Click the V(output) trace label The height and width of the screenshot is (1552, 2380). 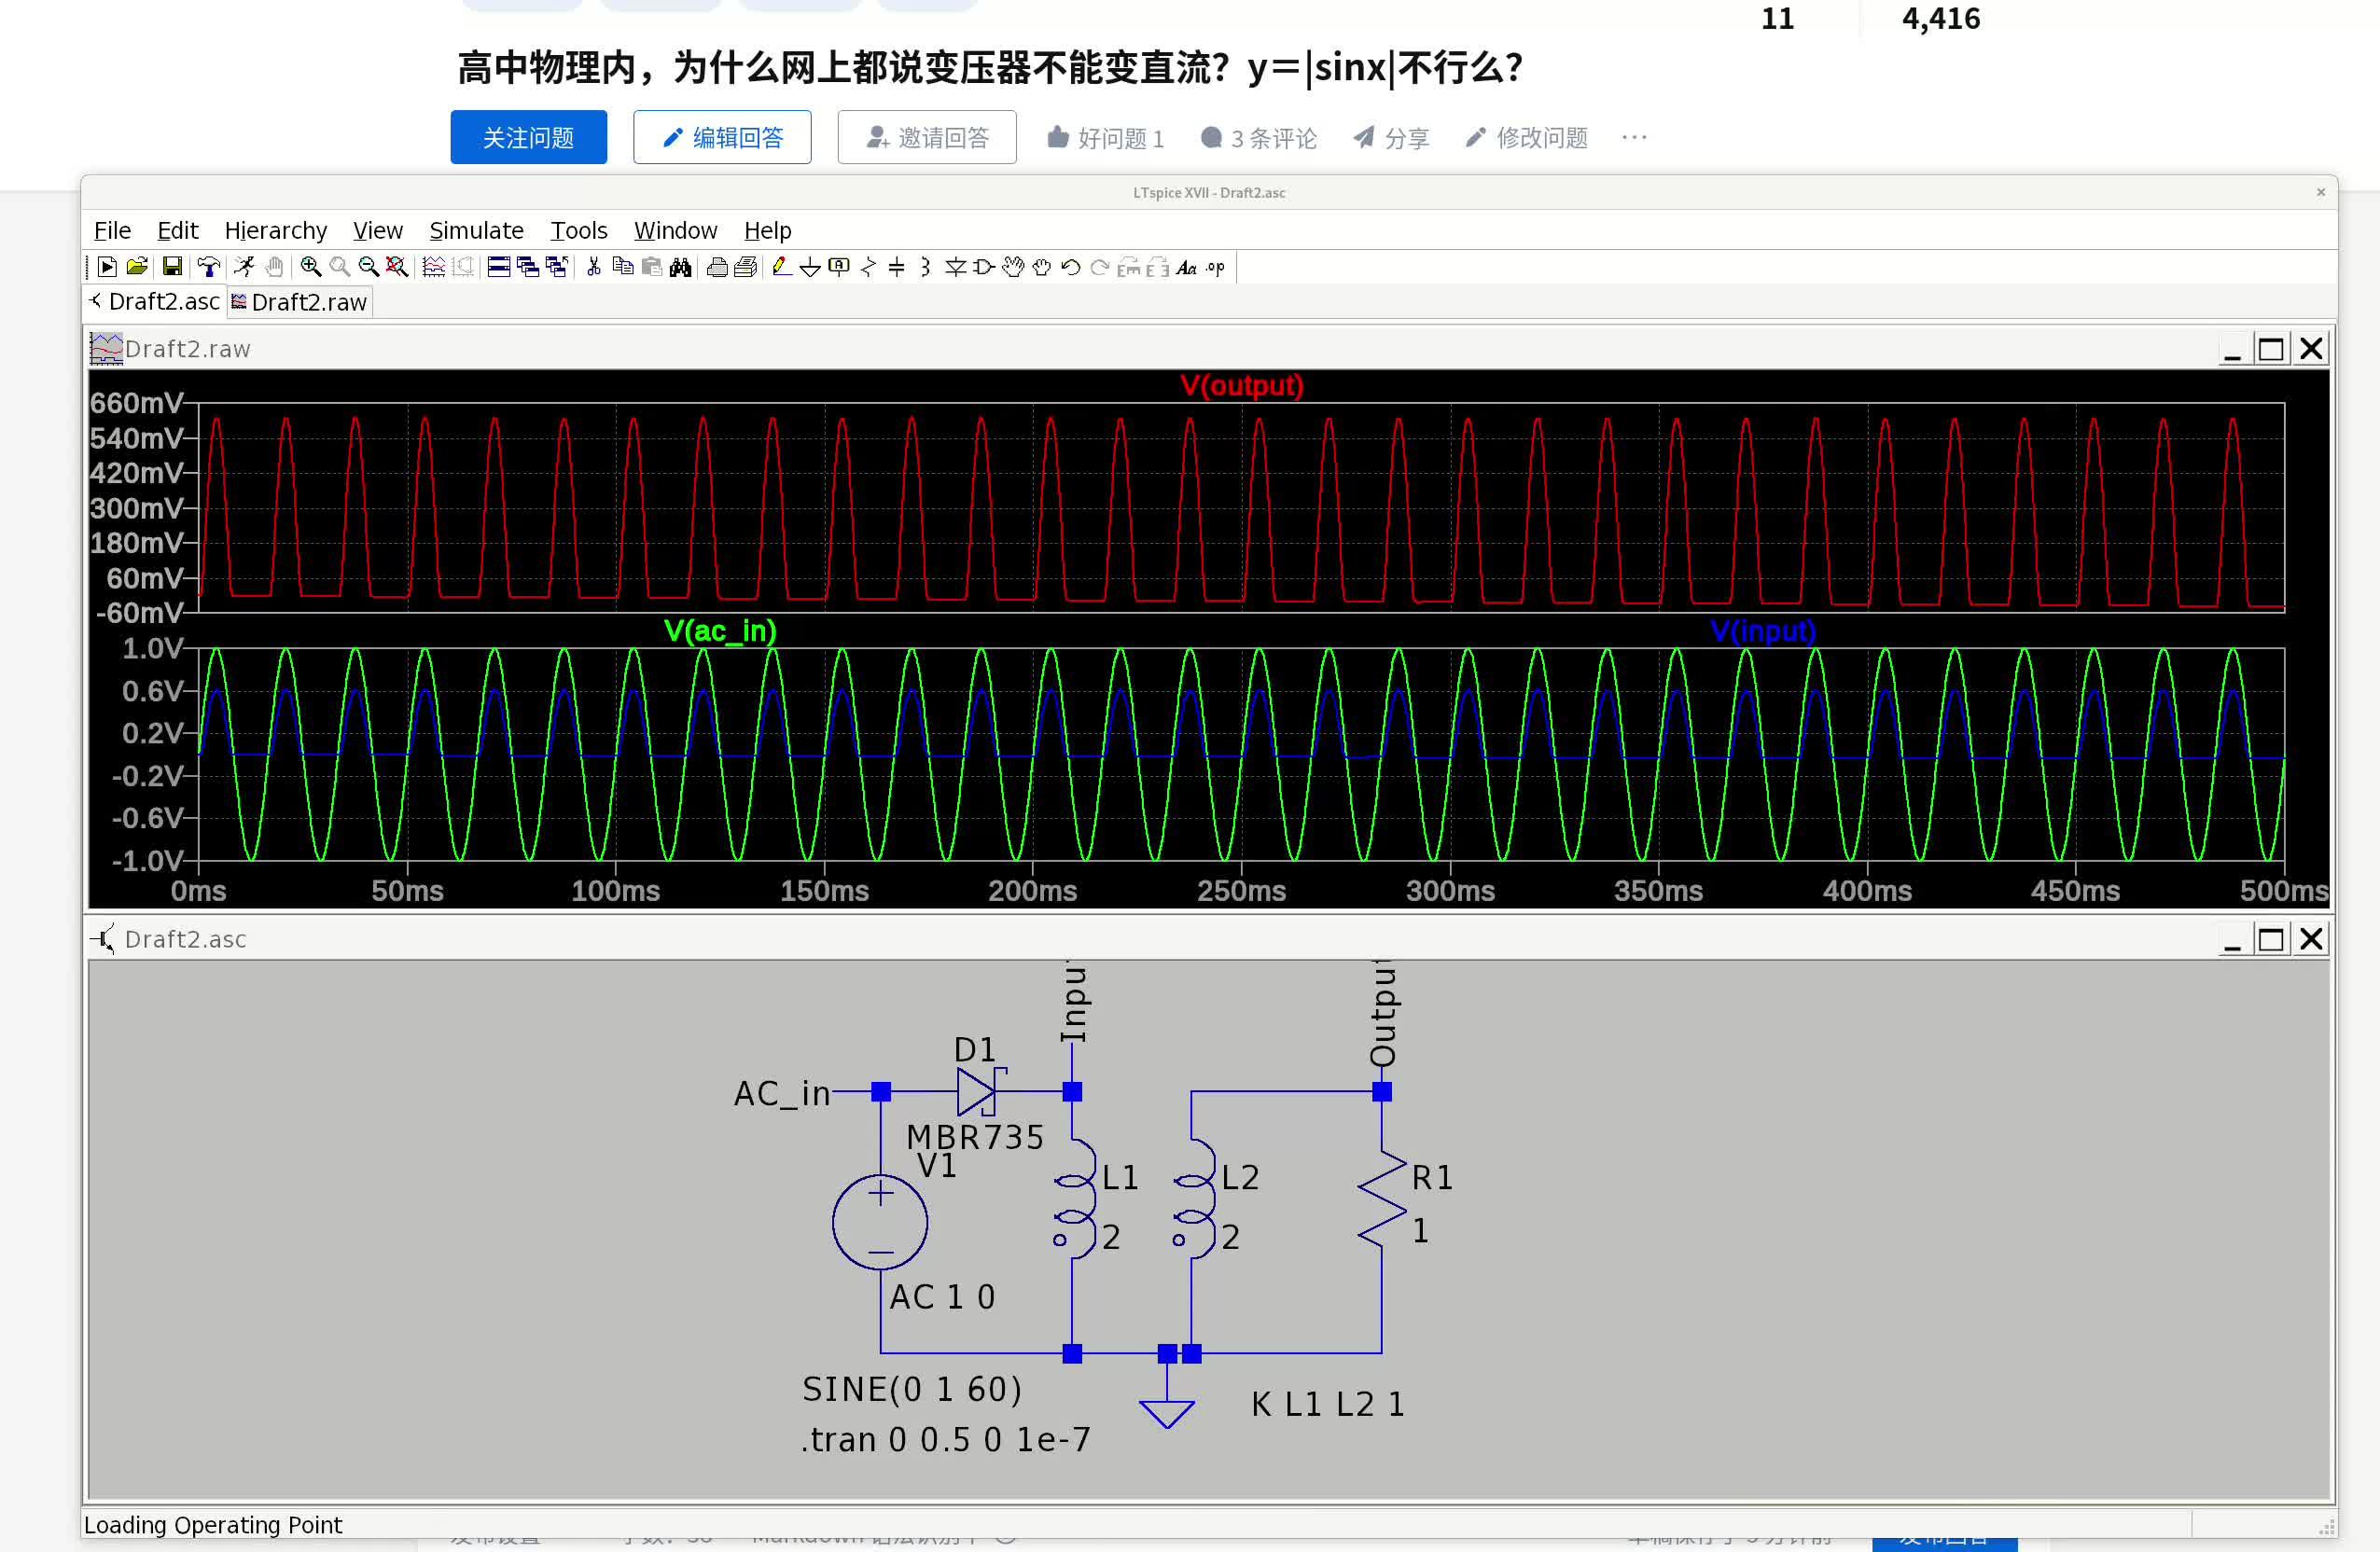(1241, 386)
